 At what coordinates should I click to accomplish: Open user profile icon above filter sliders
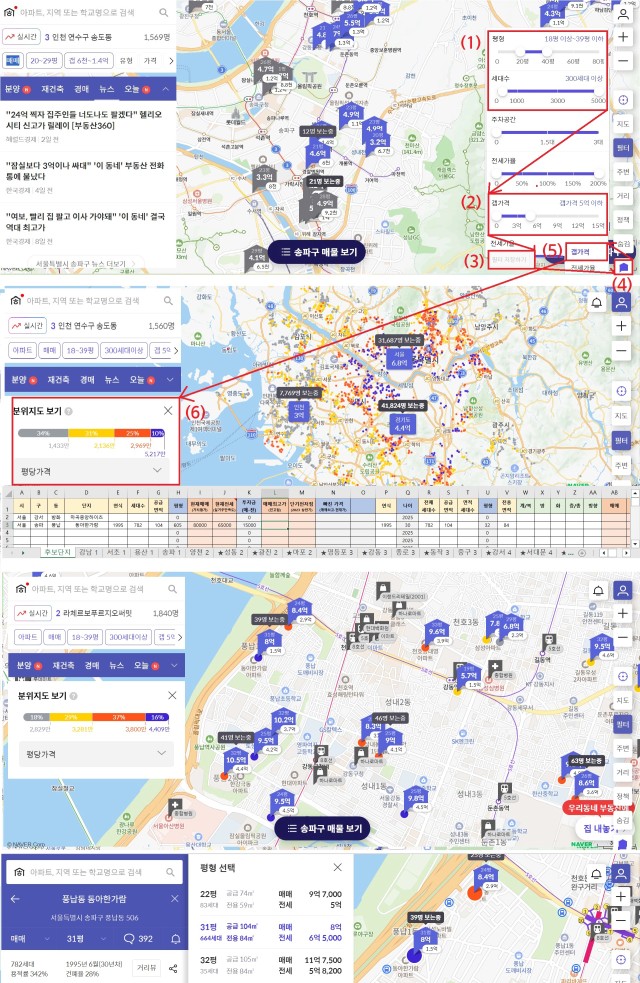[x=623, y=14]
